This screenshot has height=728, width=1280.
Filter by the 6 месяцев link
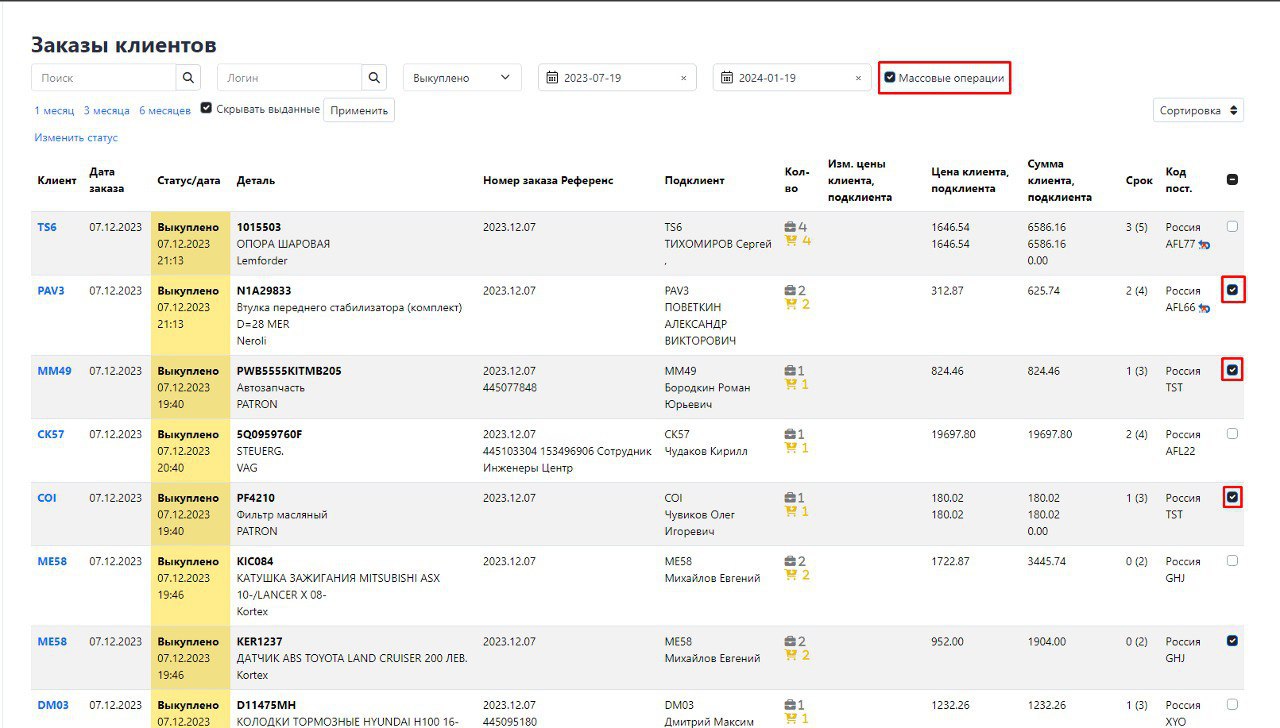coord(165,111)
